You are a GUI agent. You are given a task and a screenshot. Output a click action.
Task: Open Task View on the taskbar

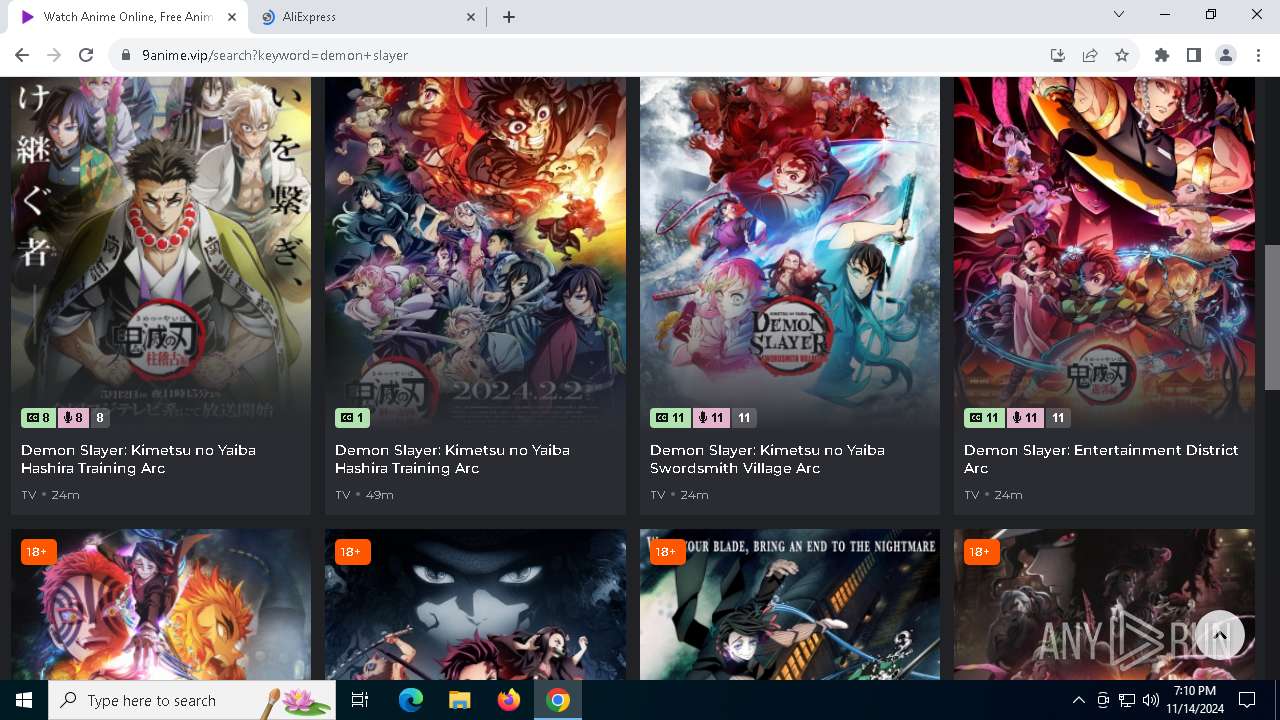point(360,700)
